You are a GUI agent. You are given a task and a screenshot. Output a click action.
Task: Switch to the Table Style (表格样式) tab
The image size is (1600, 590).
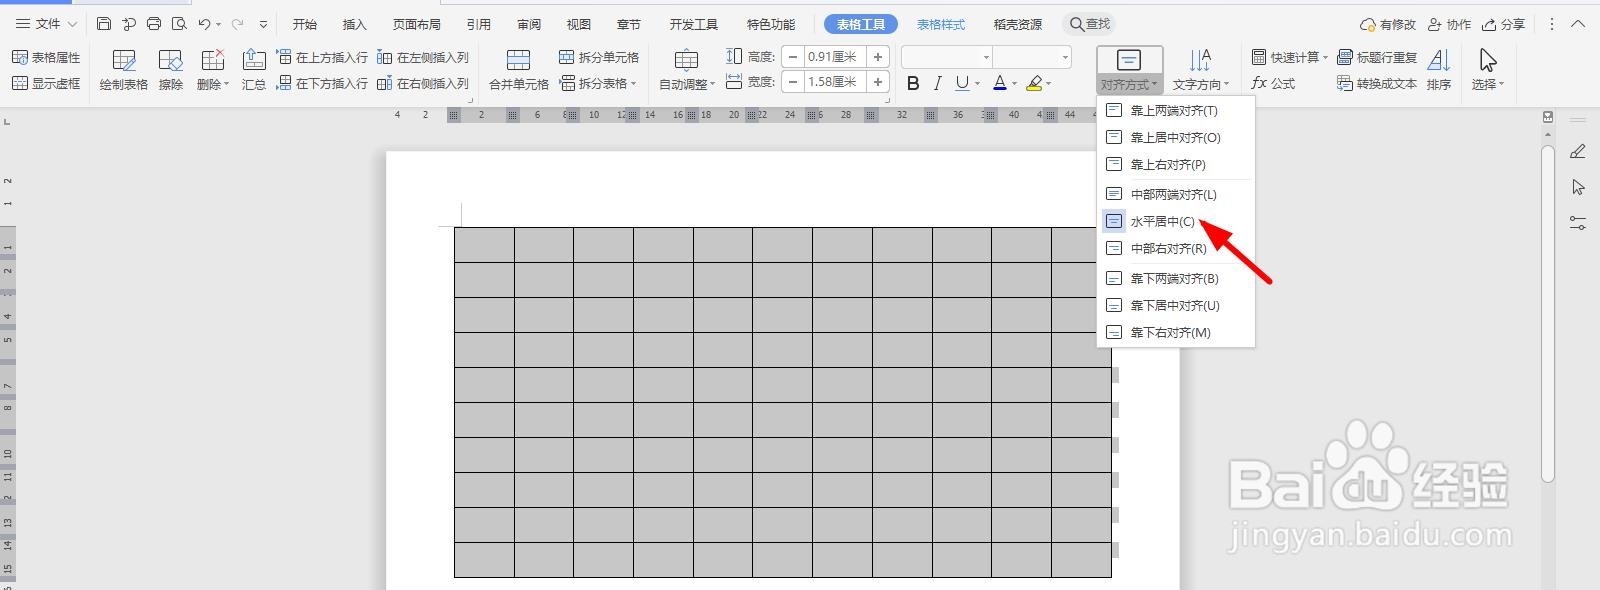tap(941, 24)
